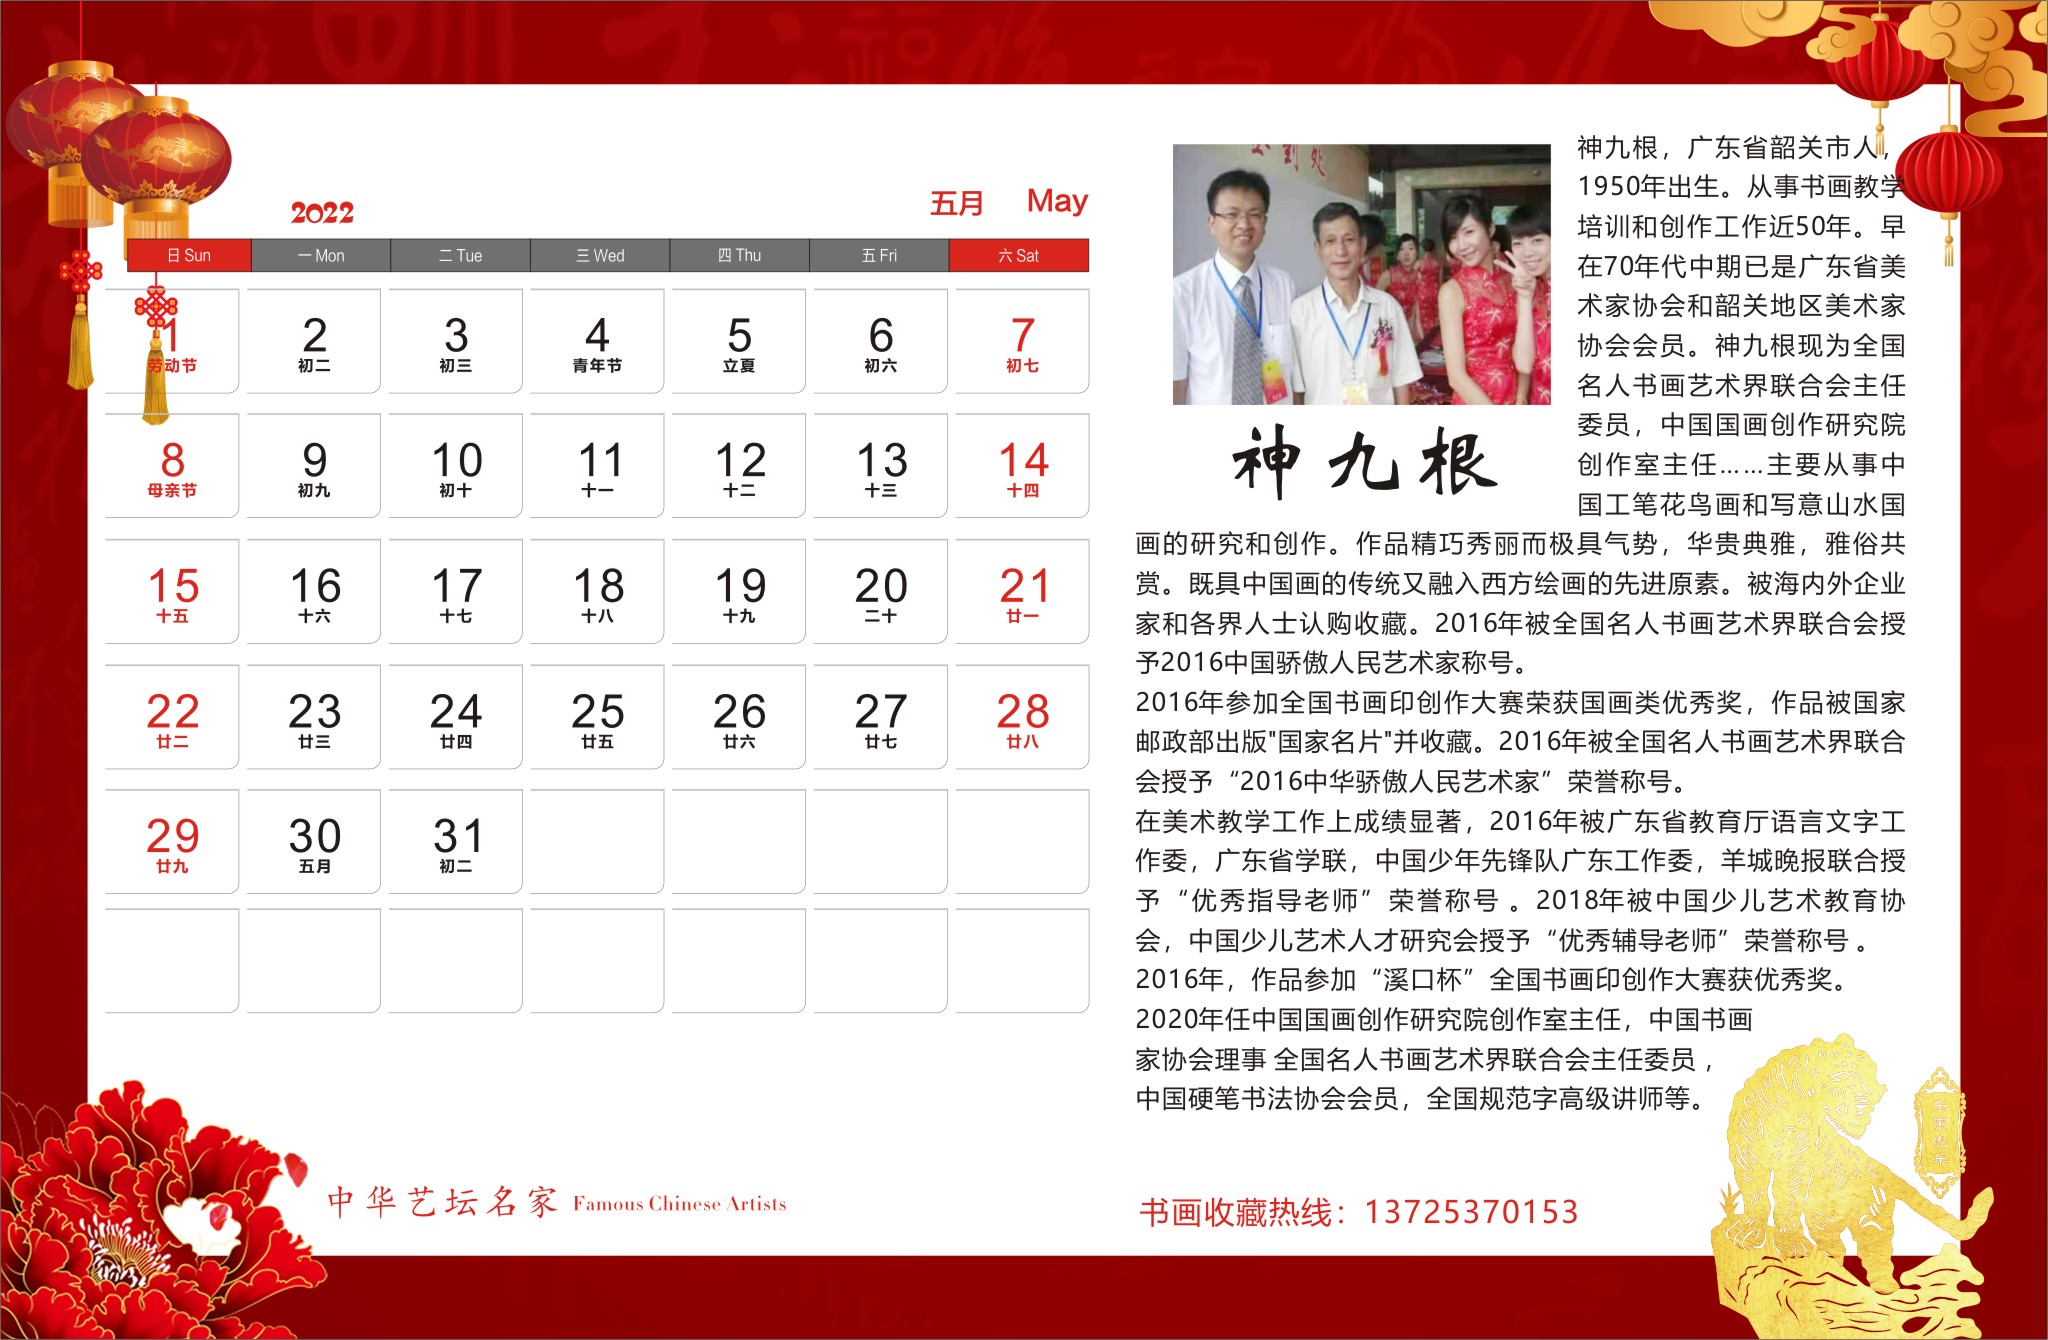Click the May 8 母亲节 date cell
The image size is (2048, 1340).
(x=172, y=467)
